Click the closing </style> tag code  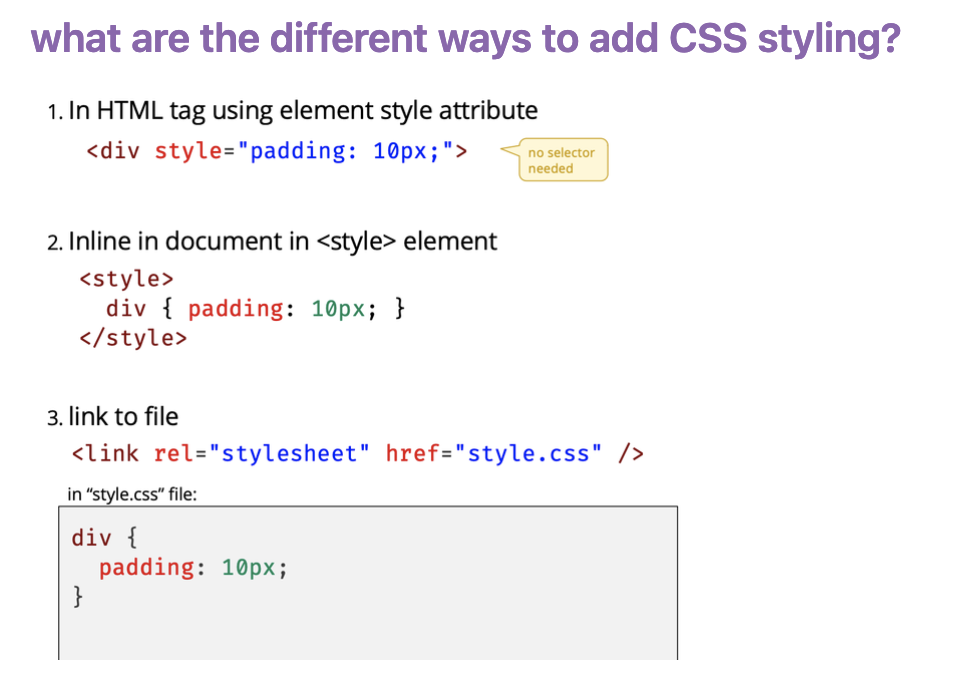coord(133,338)
